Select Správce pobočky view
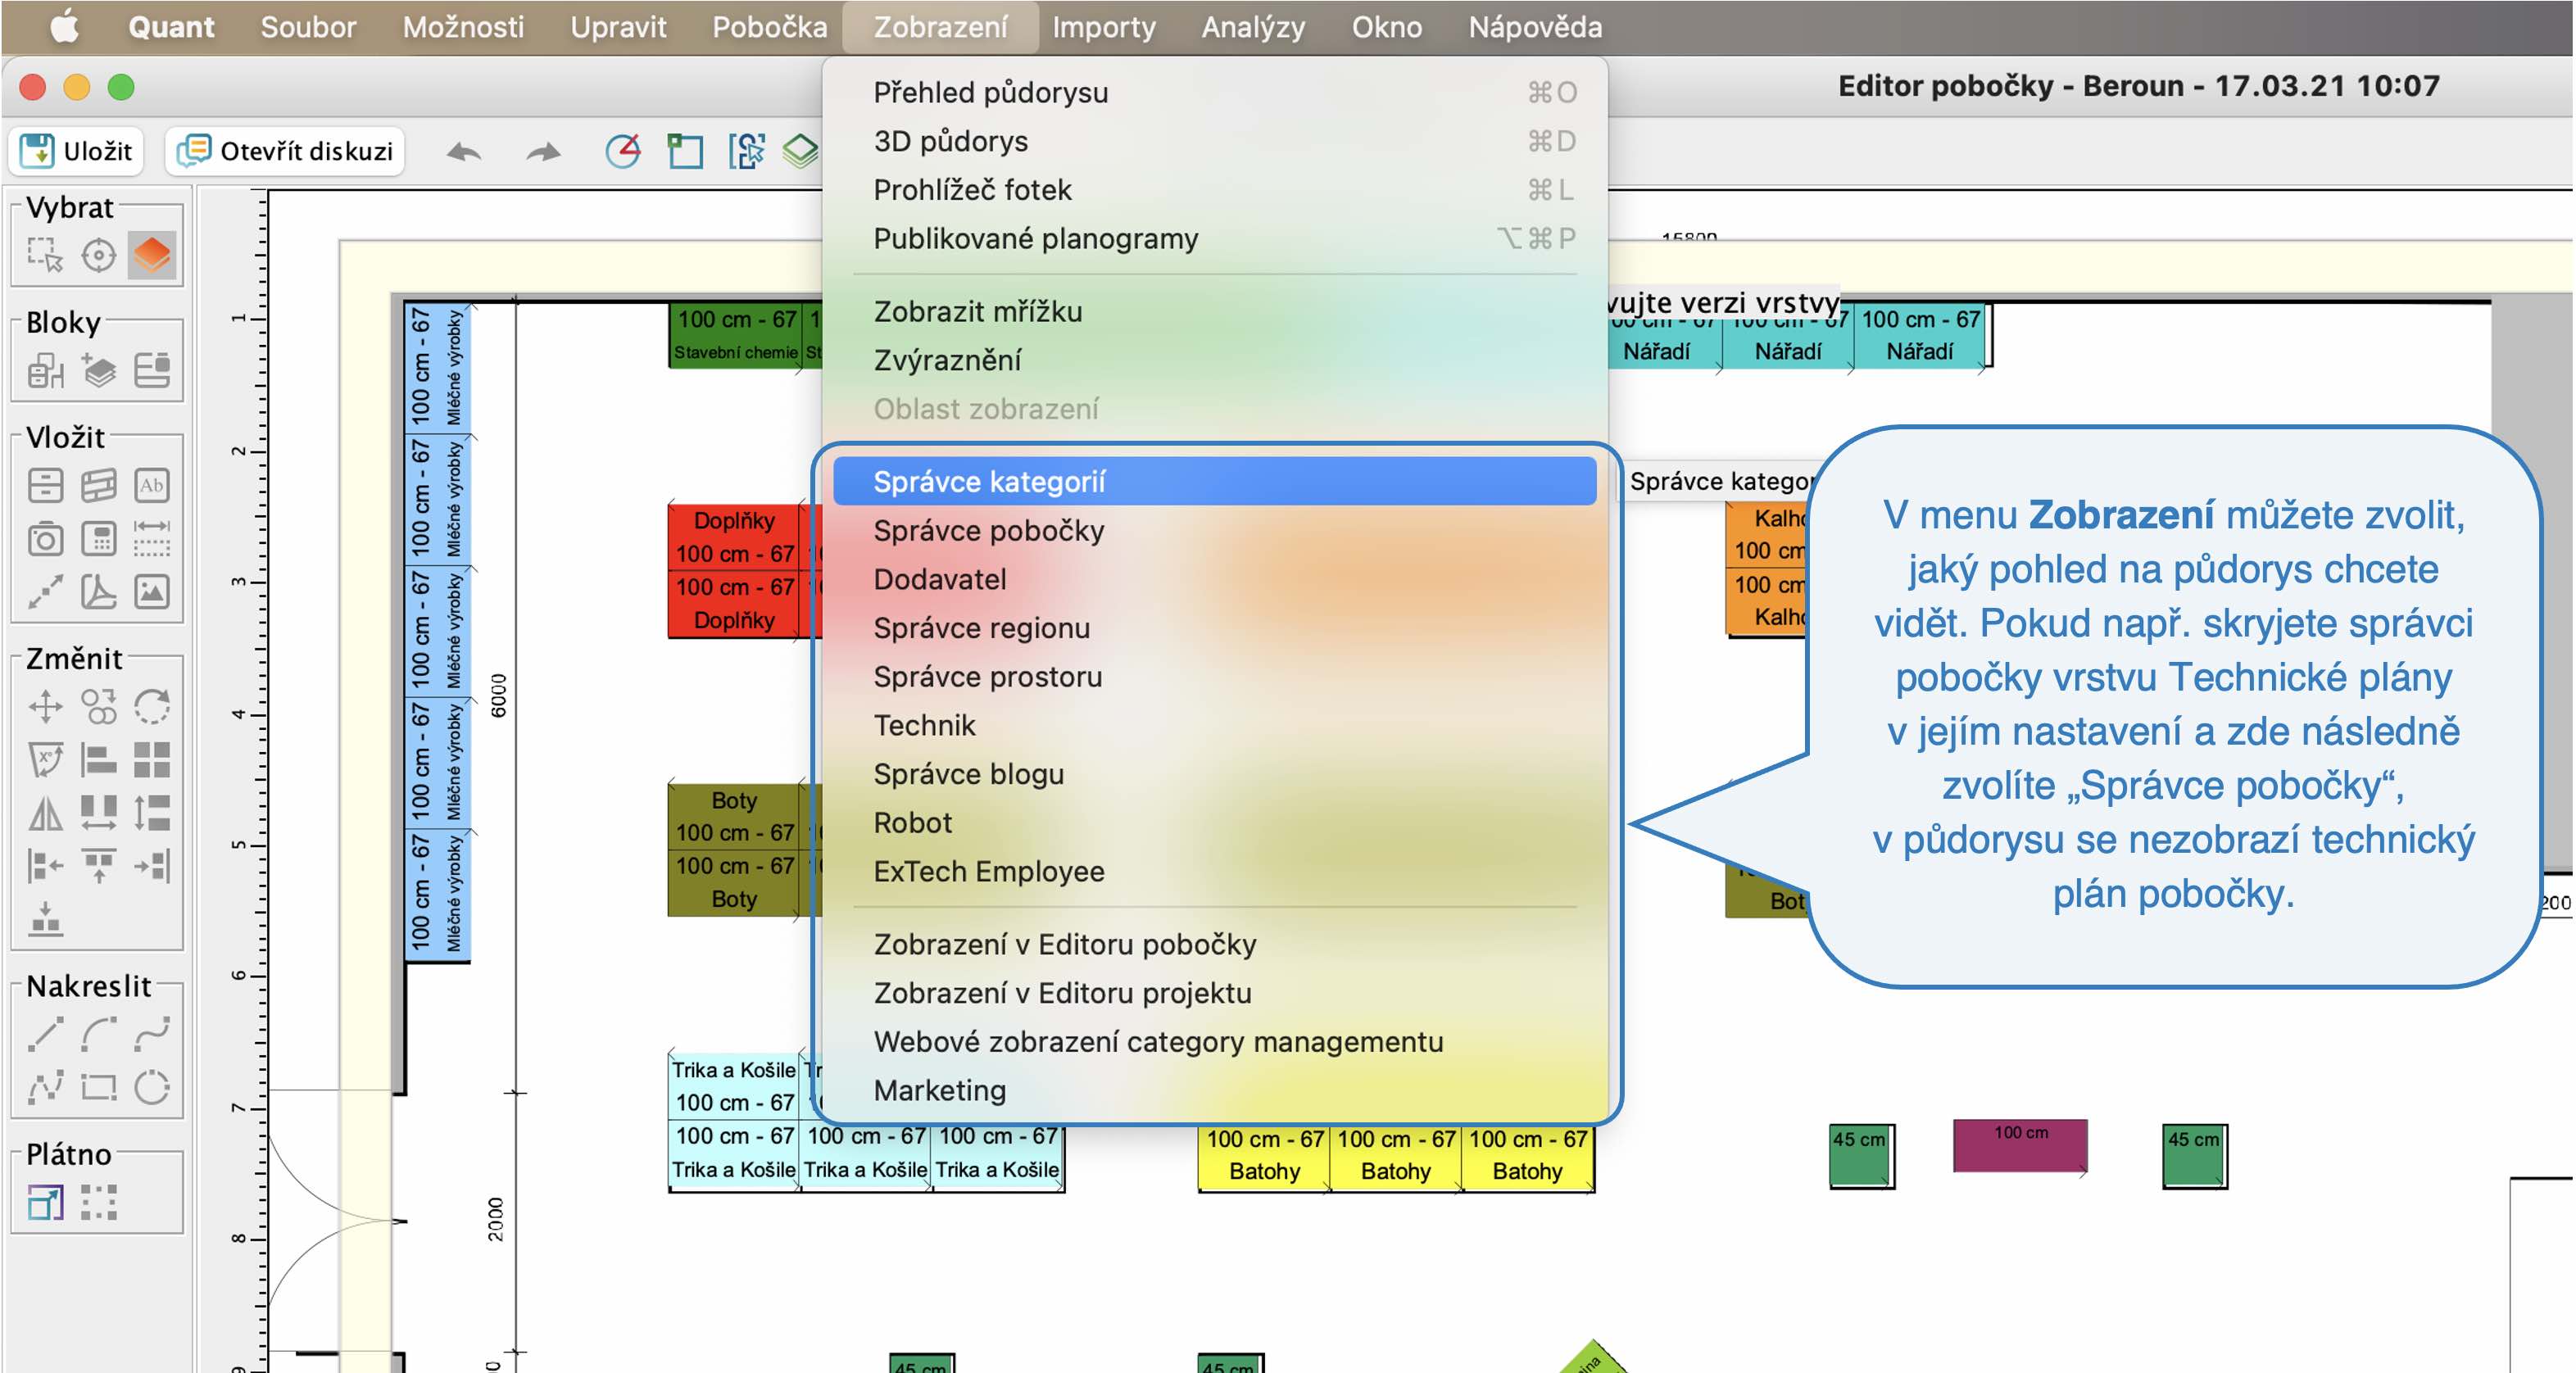 coord(1214,530)
